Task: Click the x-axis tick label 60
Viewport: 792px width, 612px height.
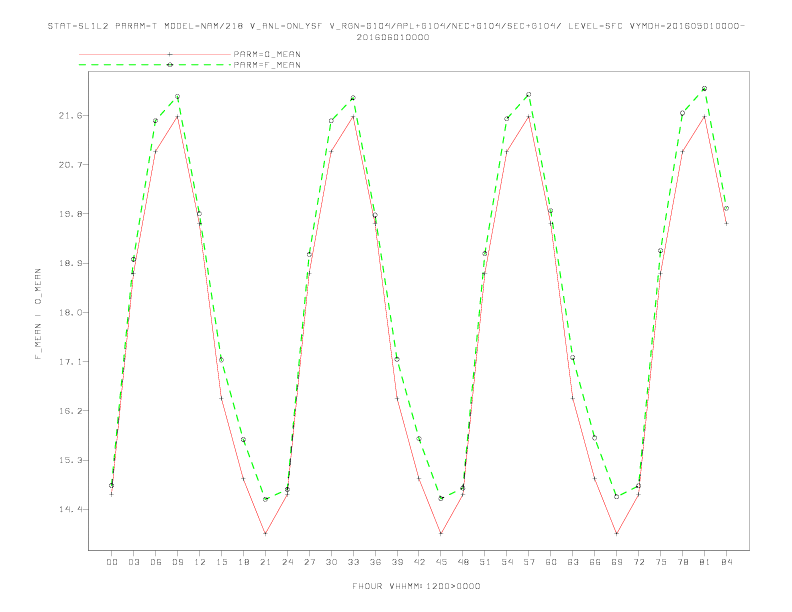Action: (x=551, y=562)
